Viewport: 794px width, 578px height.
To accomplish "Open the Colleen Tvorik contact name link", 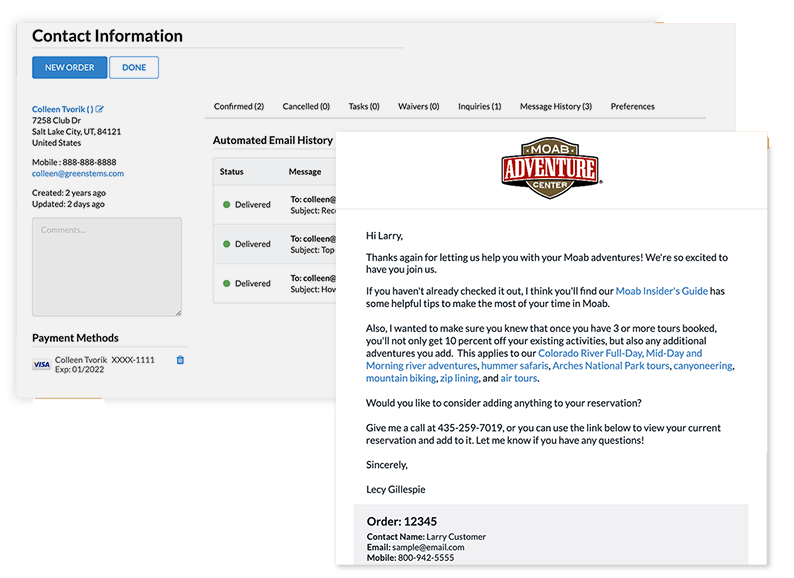I will (x=62, y=109).
